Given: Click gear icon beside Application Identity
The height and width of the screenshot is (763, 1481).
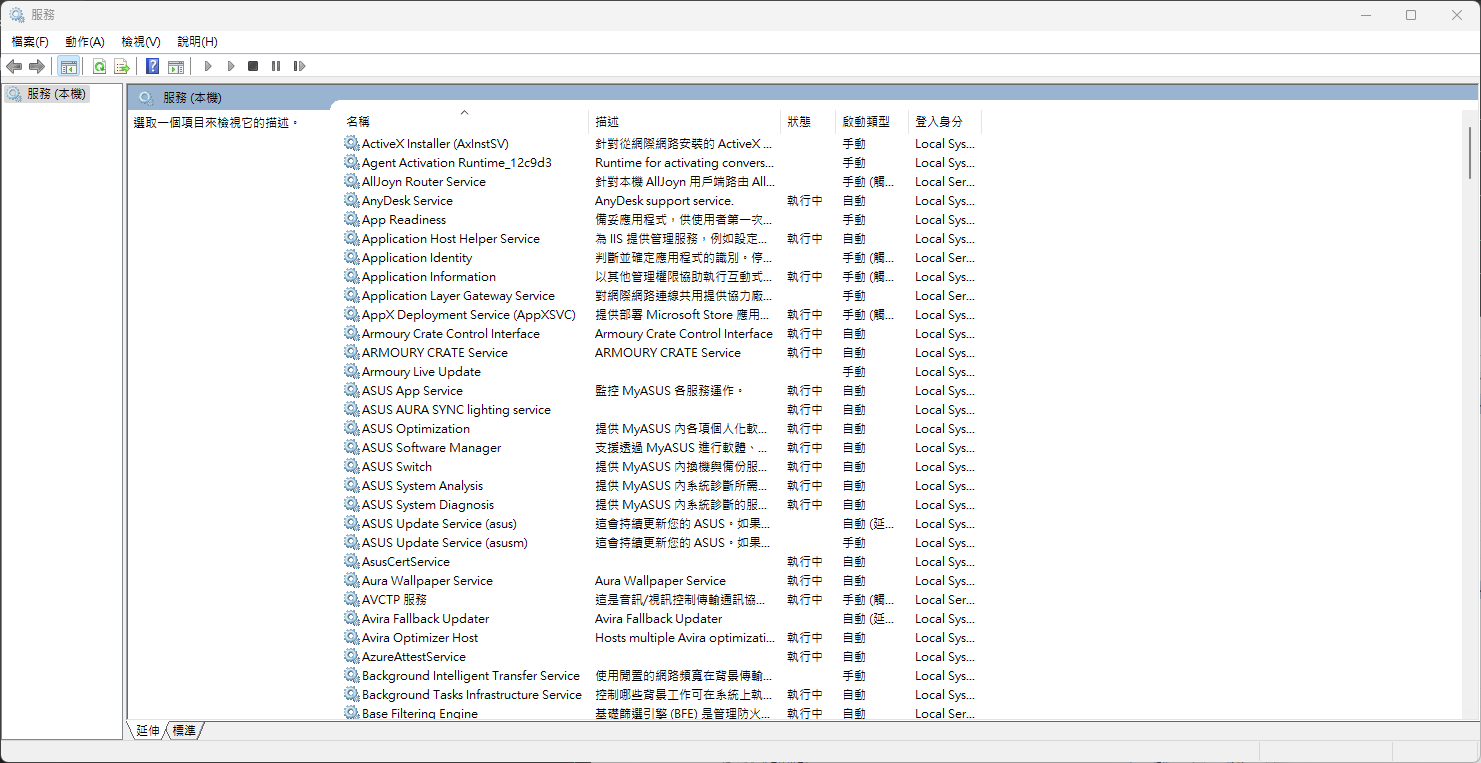Looking at the screenshot, I should click(x=352, y=258).
